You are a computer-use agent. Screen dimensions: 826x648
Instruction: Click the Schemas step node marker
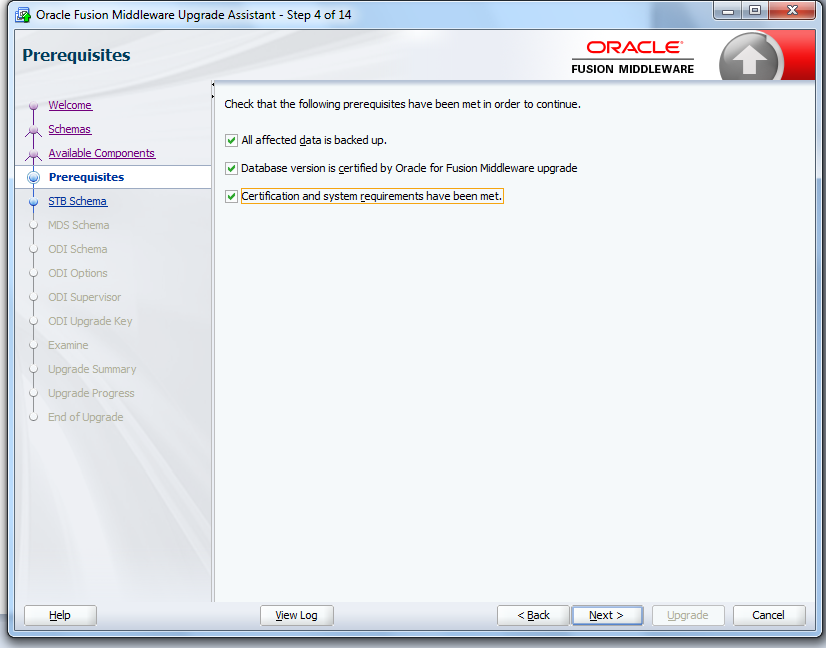click(33, 130)
